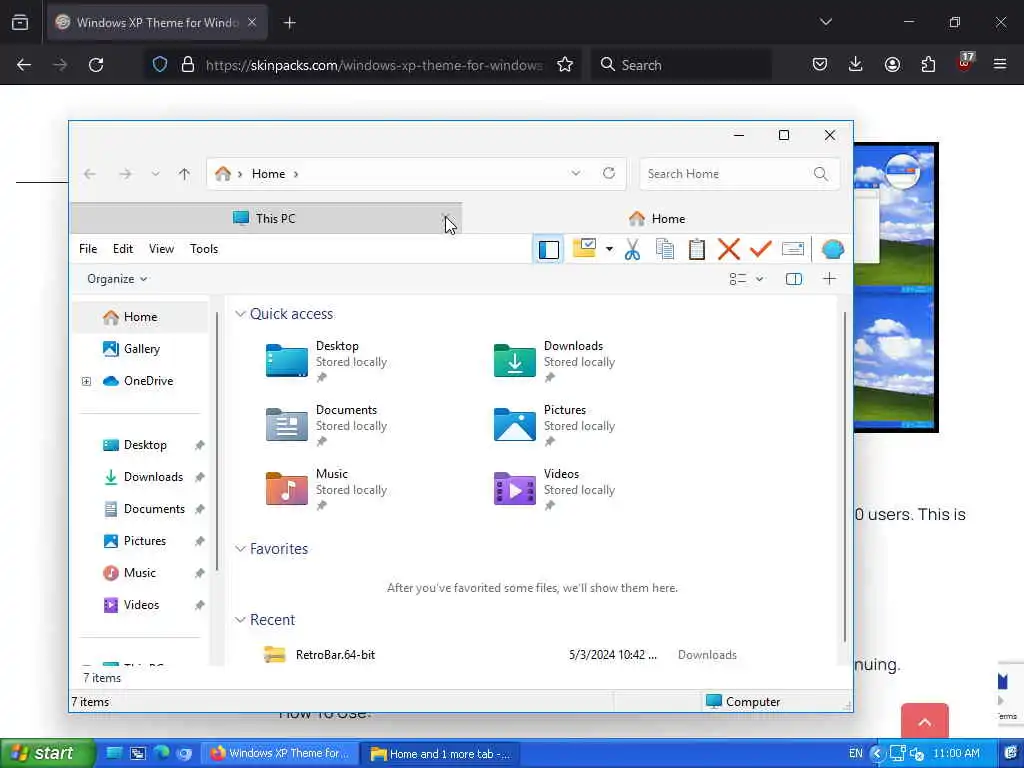Click the red X Delete icon
Screen dimensions: 1024x768
pos(729,249)
